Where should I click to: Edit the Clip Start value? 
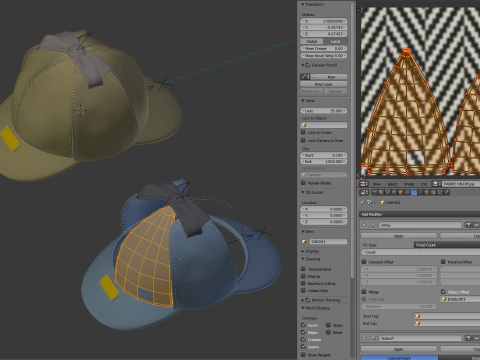click(324, 155)
